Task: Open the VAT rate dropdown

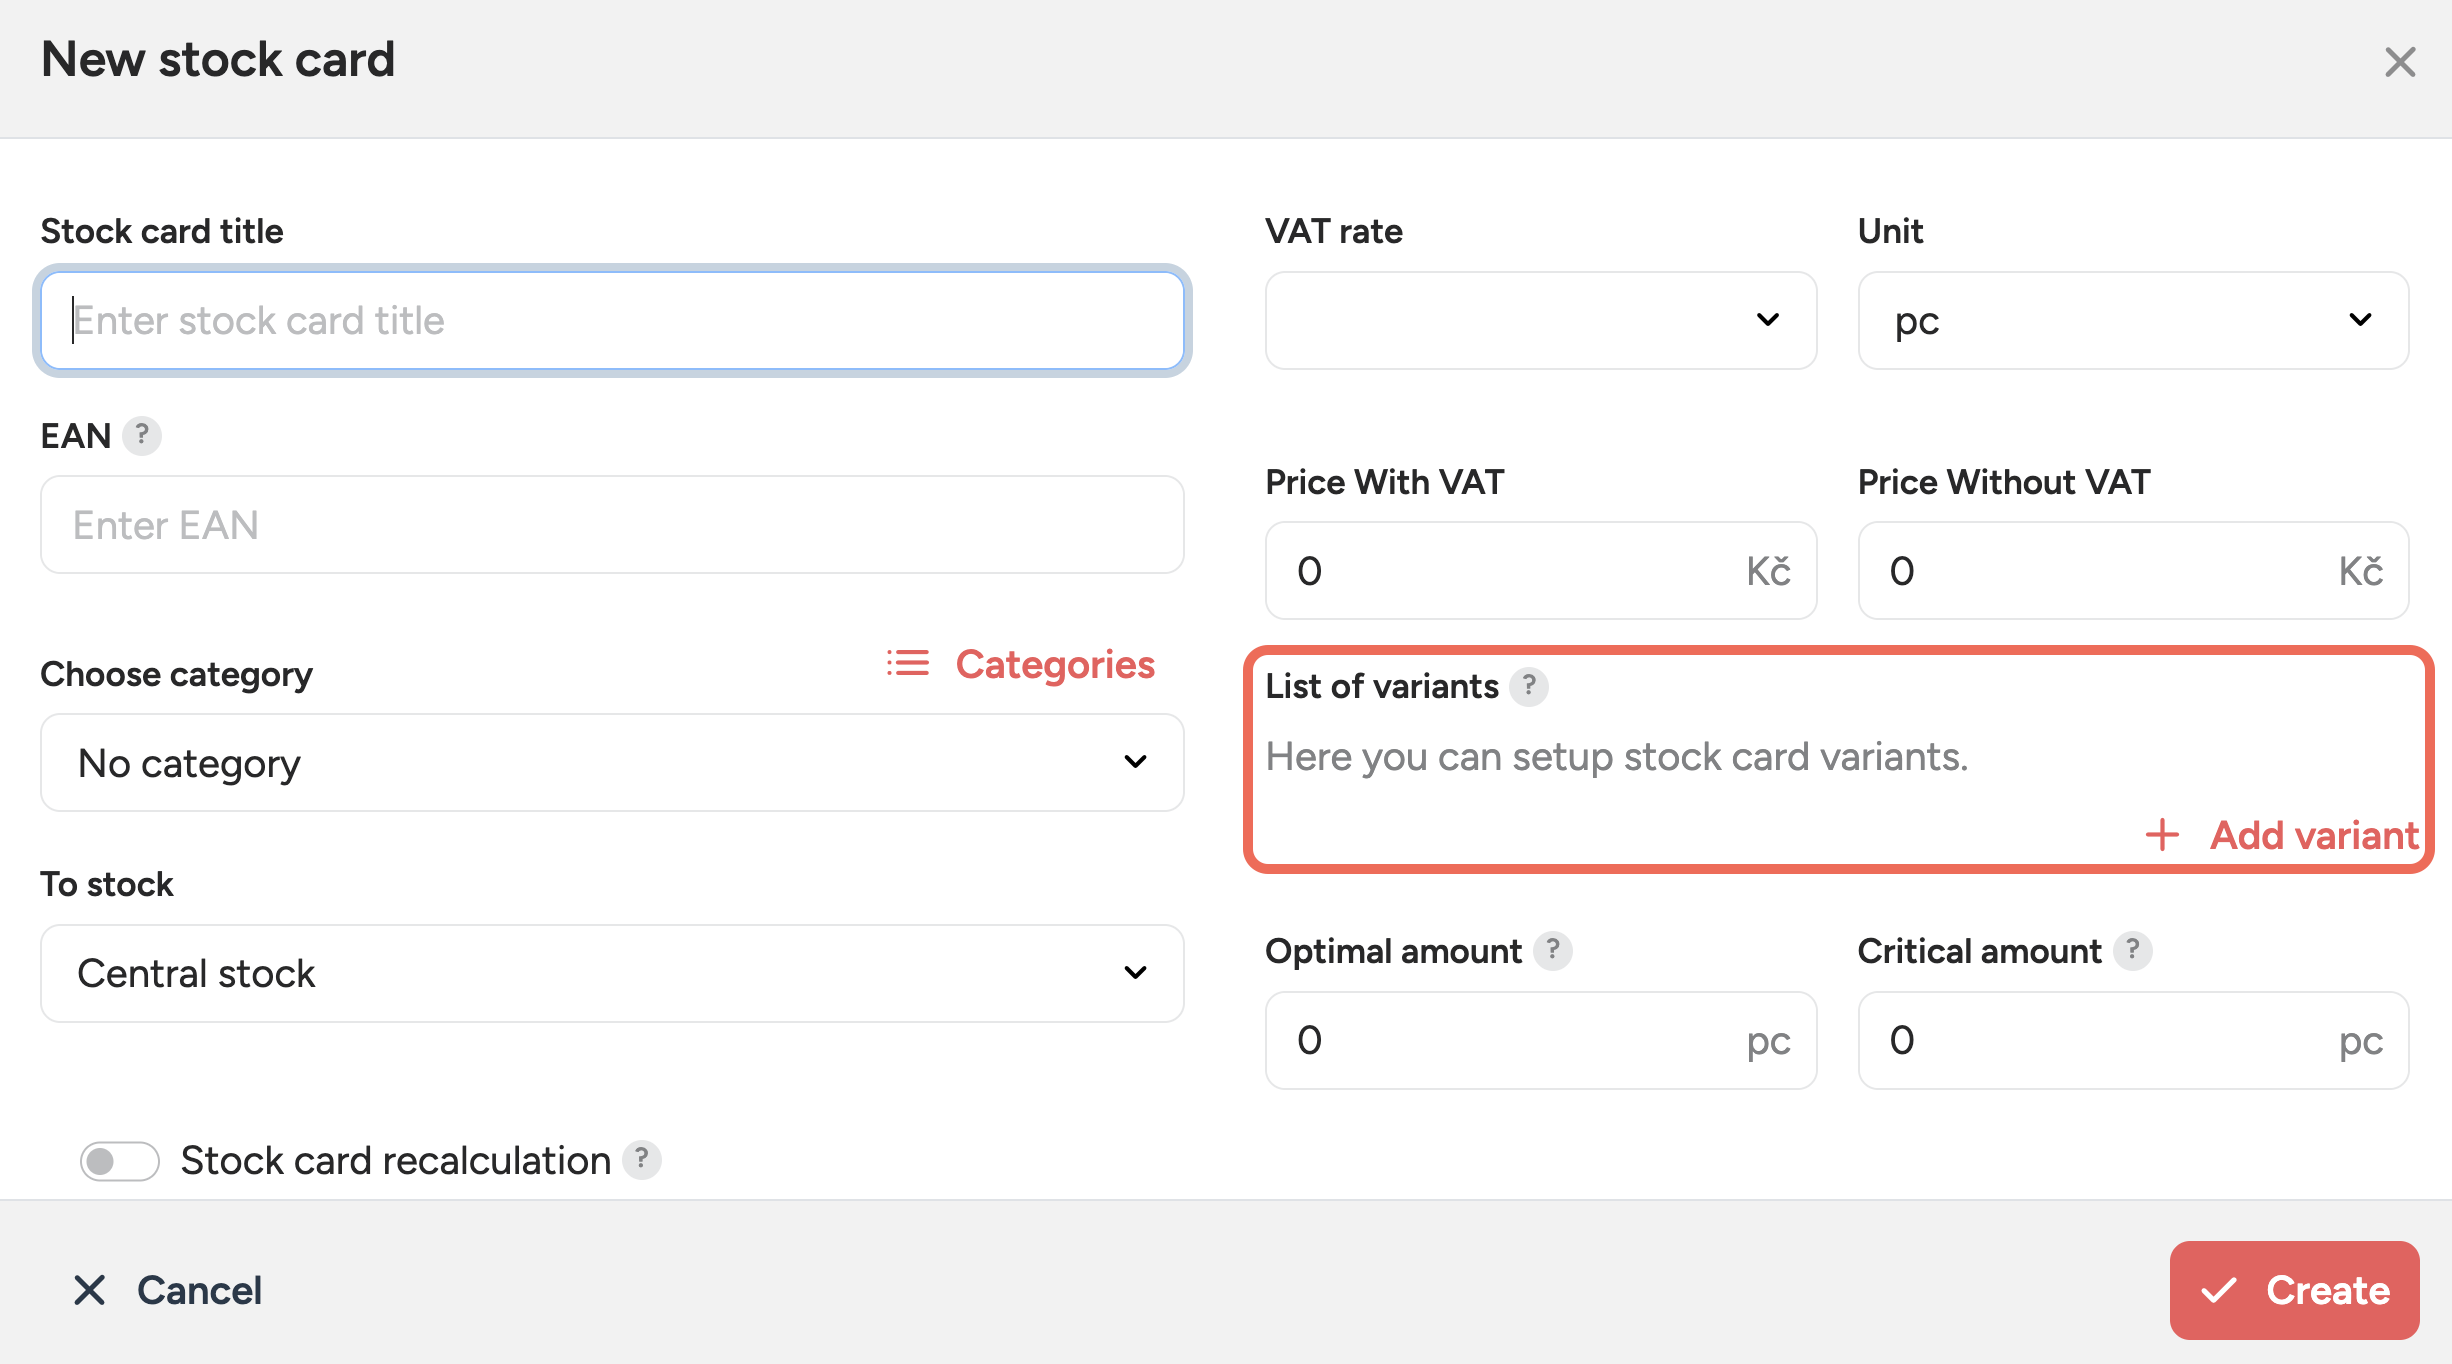Action: 1540,320
